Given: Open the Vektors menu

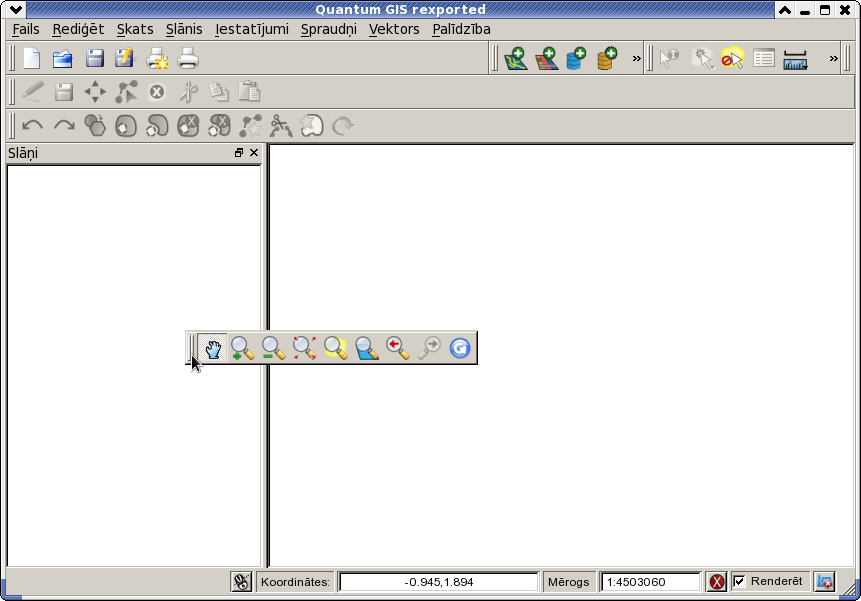Looking at the screenshot, I should pos(394,29).
